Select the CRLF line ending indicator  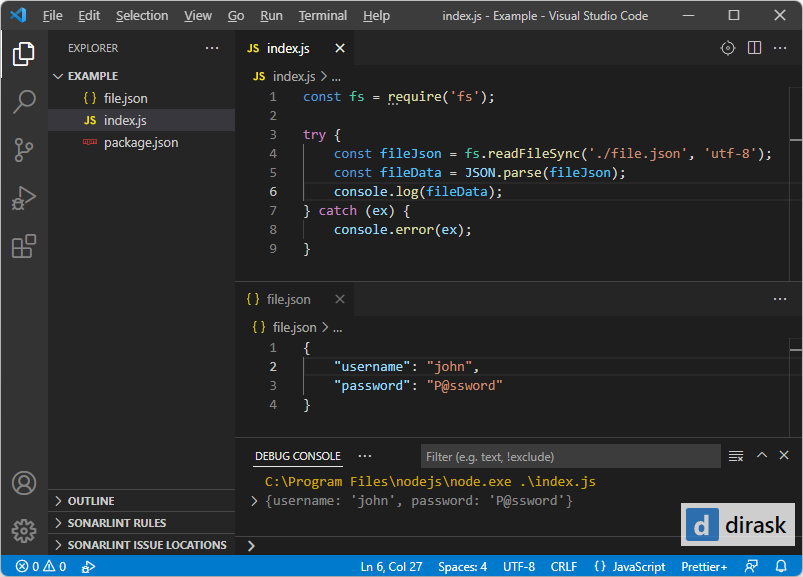click(x=563, y=566)
